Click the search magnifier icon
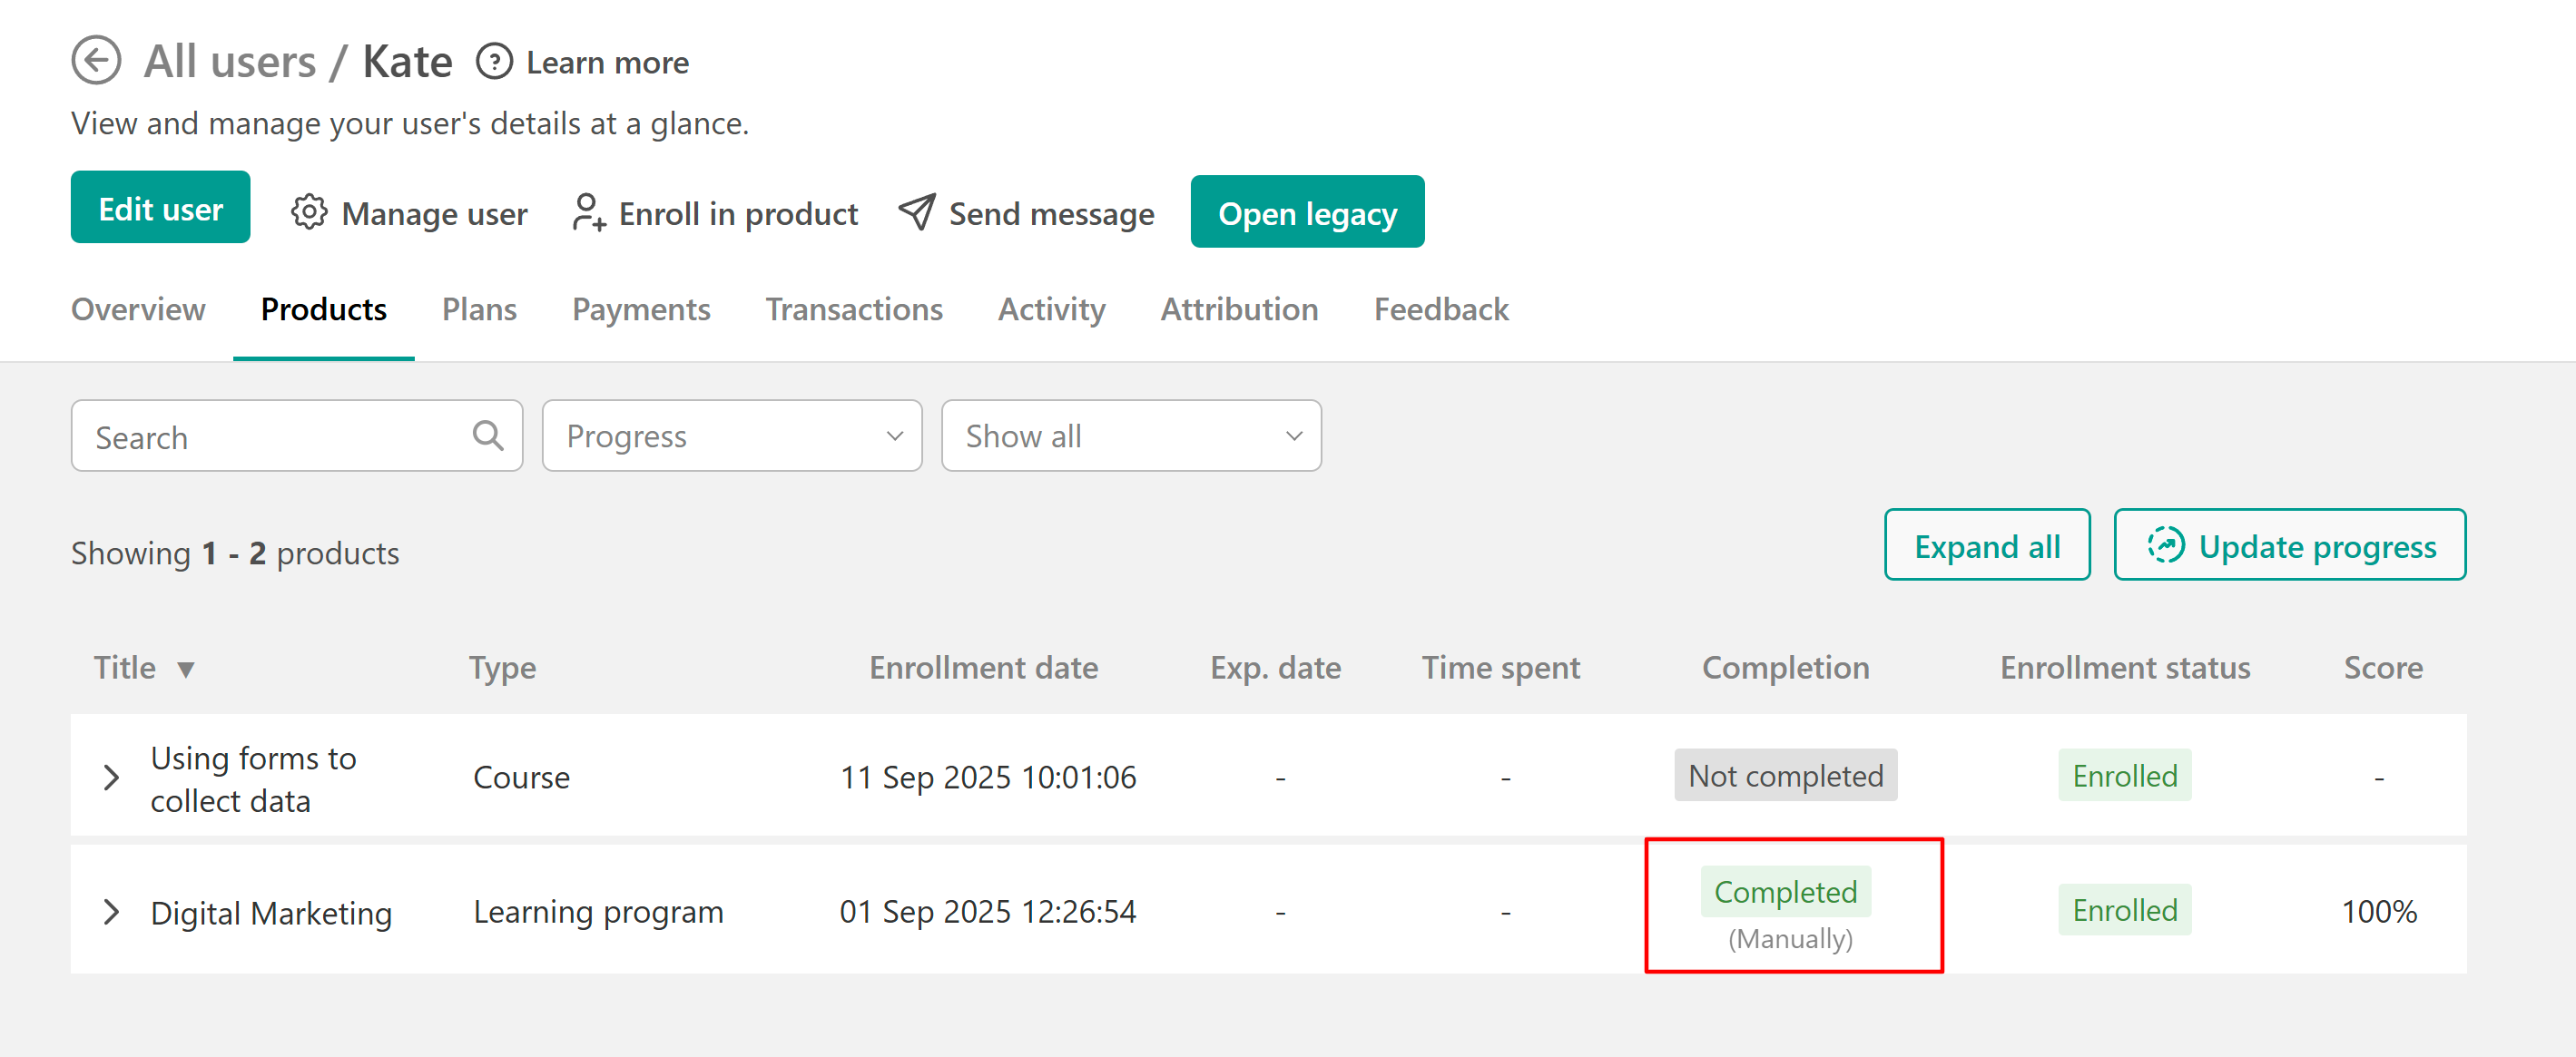The height and width of the screenshot is (1057, 2576). (x=488, y=436)
